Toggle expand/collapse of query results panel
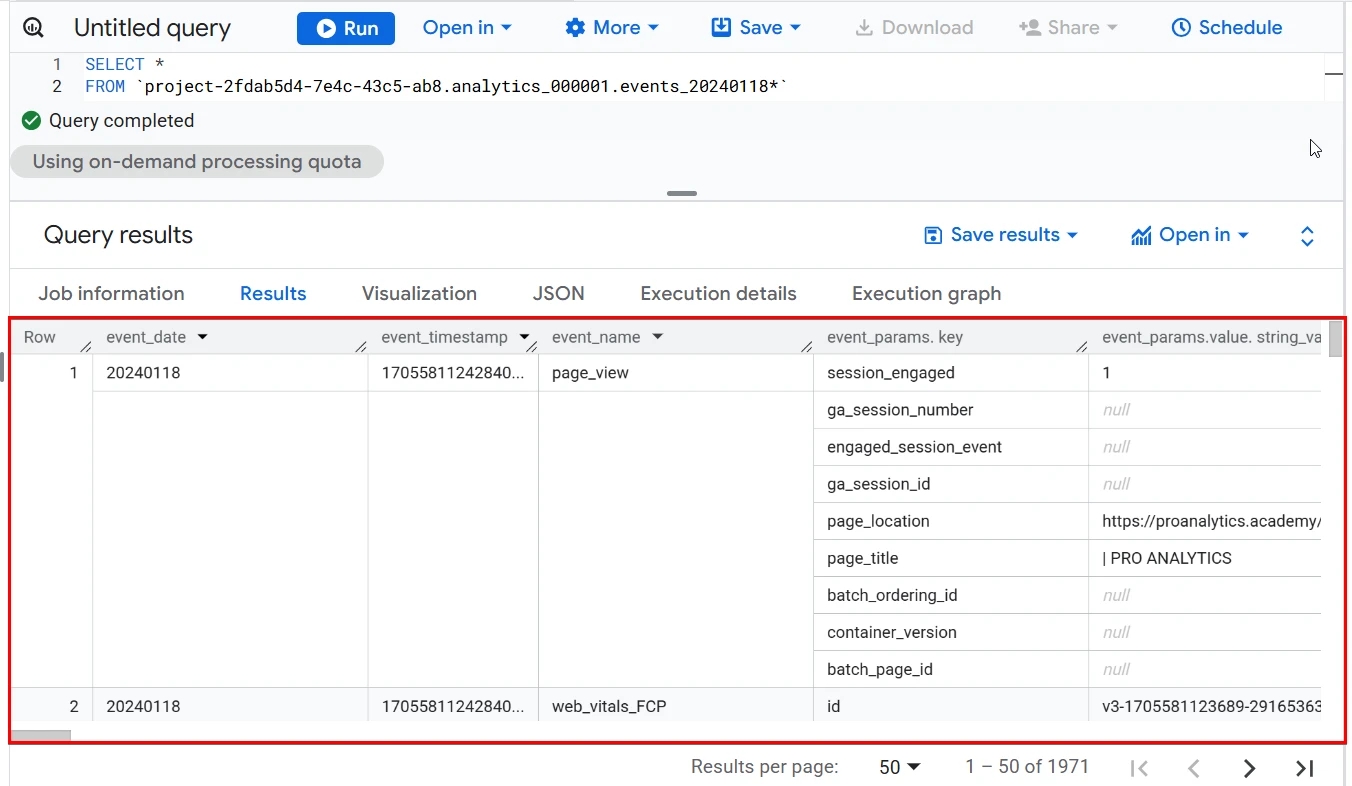This screenshot has height=786, width=1352. pyautogui.click(x=1306, y=236)
